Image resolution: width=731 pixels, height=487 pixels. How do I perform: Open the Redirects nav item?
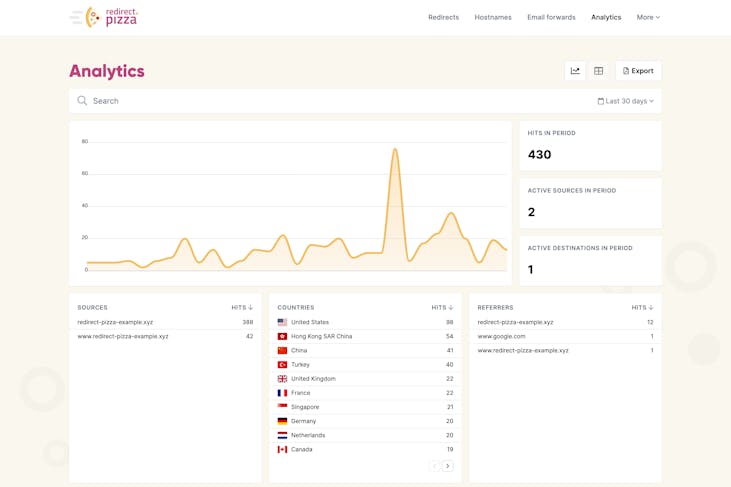point(443,17)
